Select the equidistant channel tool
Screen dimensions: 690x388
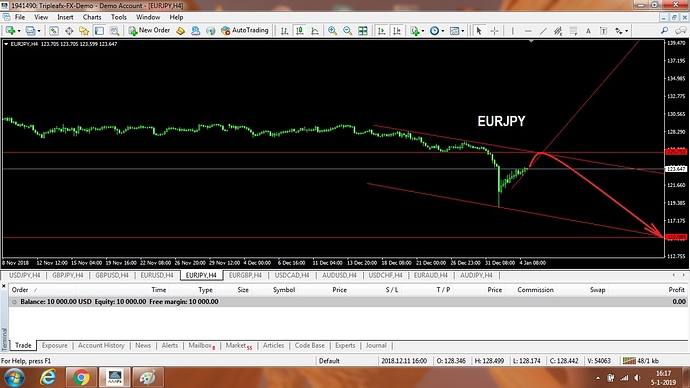(x=558, y=31)
